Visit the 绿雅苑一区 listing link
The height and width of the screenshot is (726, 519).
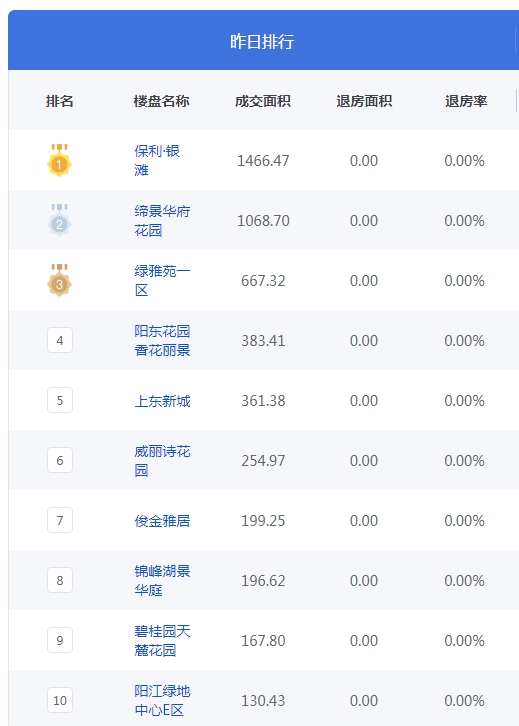pos(162,281)
